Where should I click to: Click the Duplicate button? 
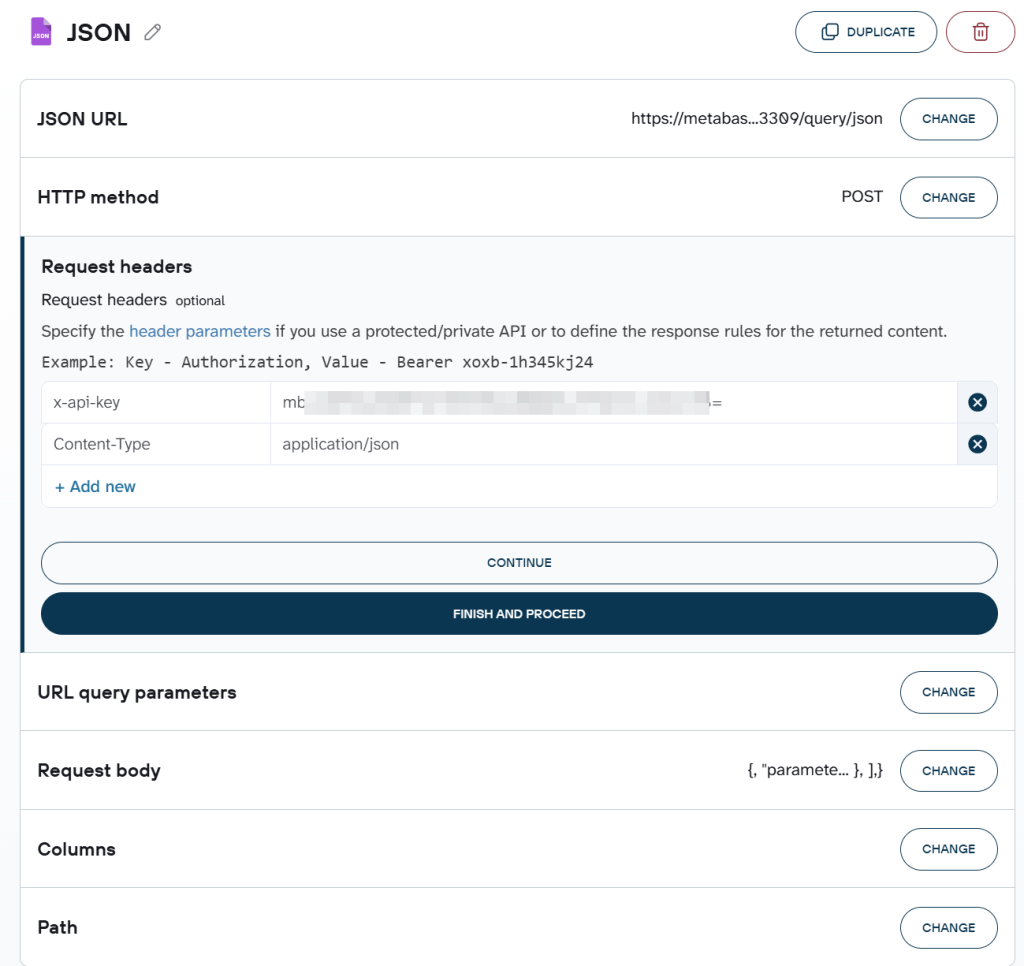click(x=866, y=32)
